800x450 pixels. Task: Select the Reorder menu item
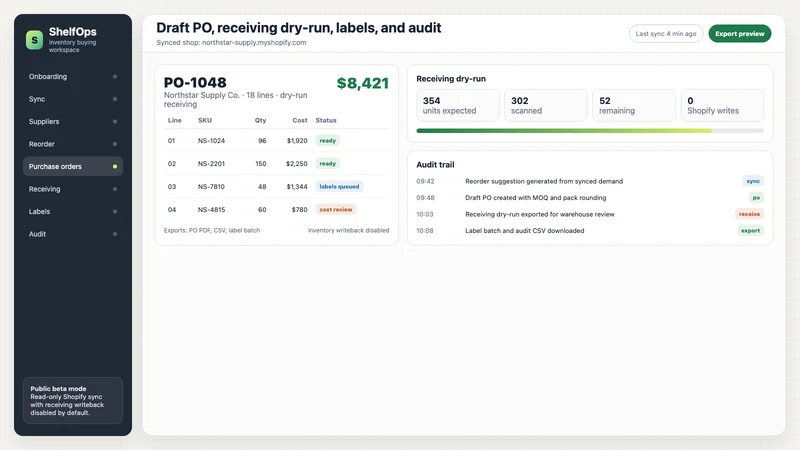73,144
